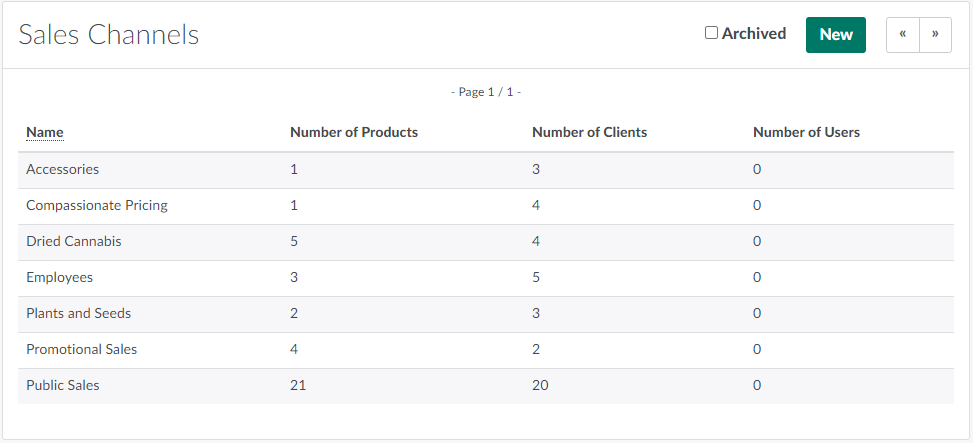Go to next page with » arrow
The width and height of the screenshot is (973, 443).
[935, 34]
